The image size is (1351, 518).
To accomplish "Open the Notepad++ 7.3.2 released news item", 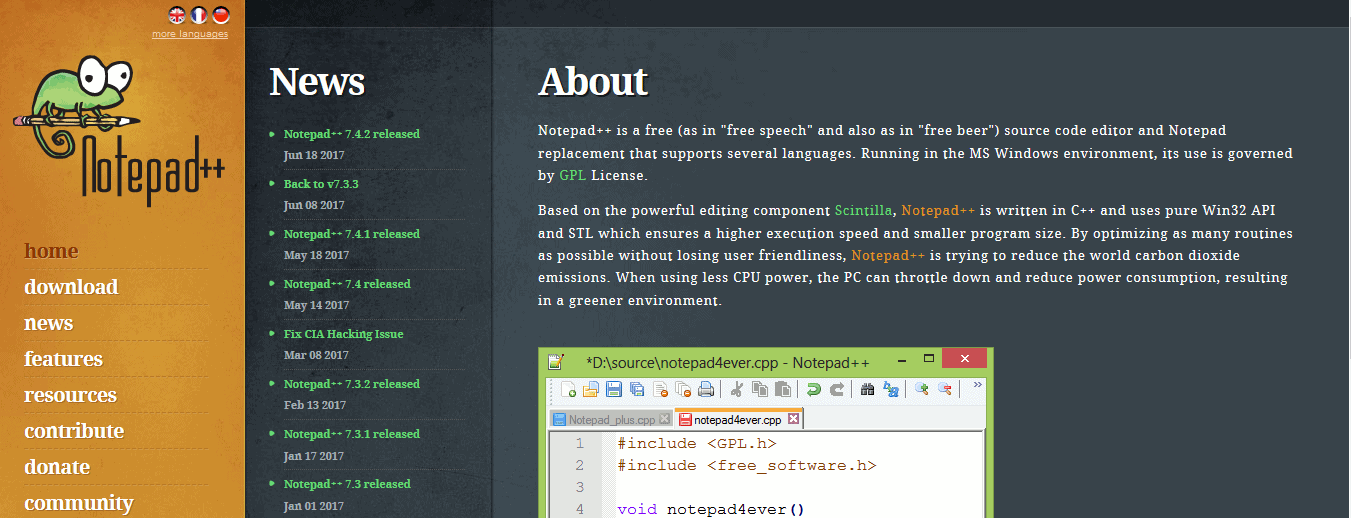I will 352,384.
